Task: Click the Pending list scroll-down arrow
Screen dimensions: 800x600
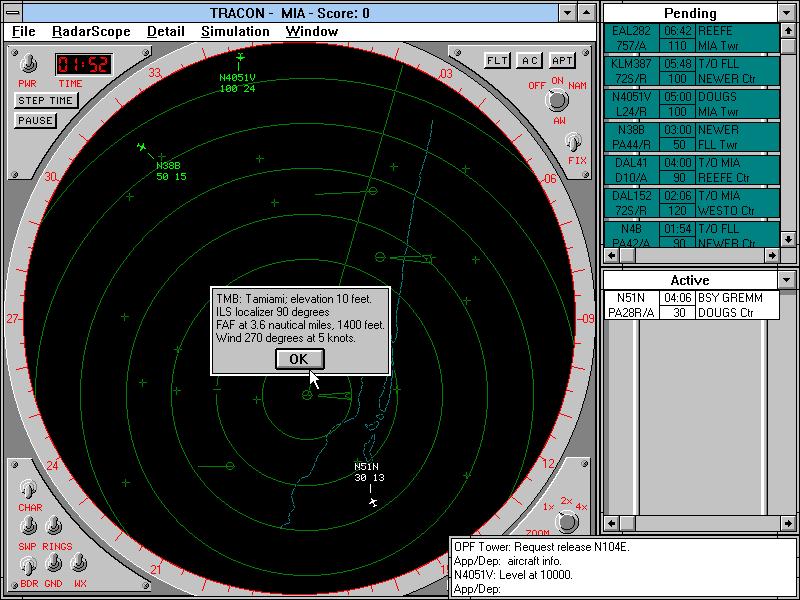Action: tap(788, 240)
